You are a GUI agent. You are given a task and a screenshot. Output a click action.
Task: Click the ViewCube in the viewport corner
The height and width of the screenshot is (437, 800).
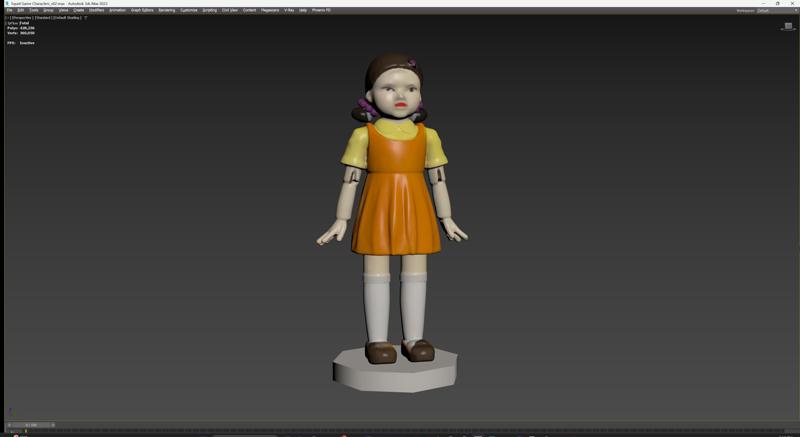pyautogui.click(x=788, y=27)
